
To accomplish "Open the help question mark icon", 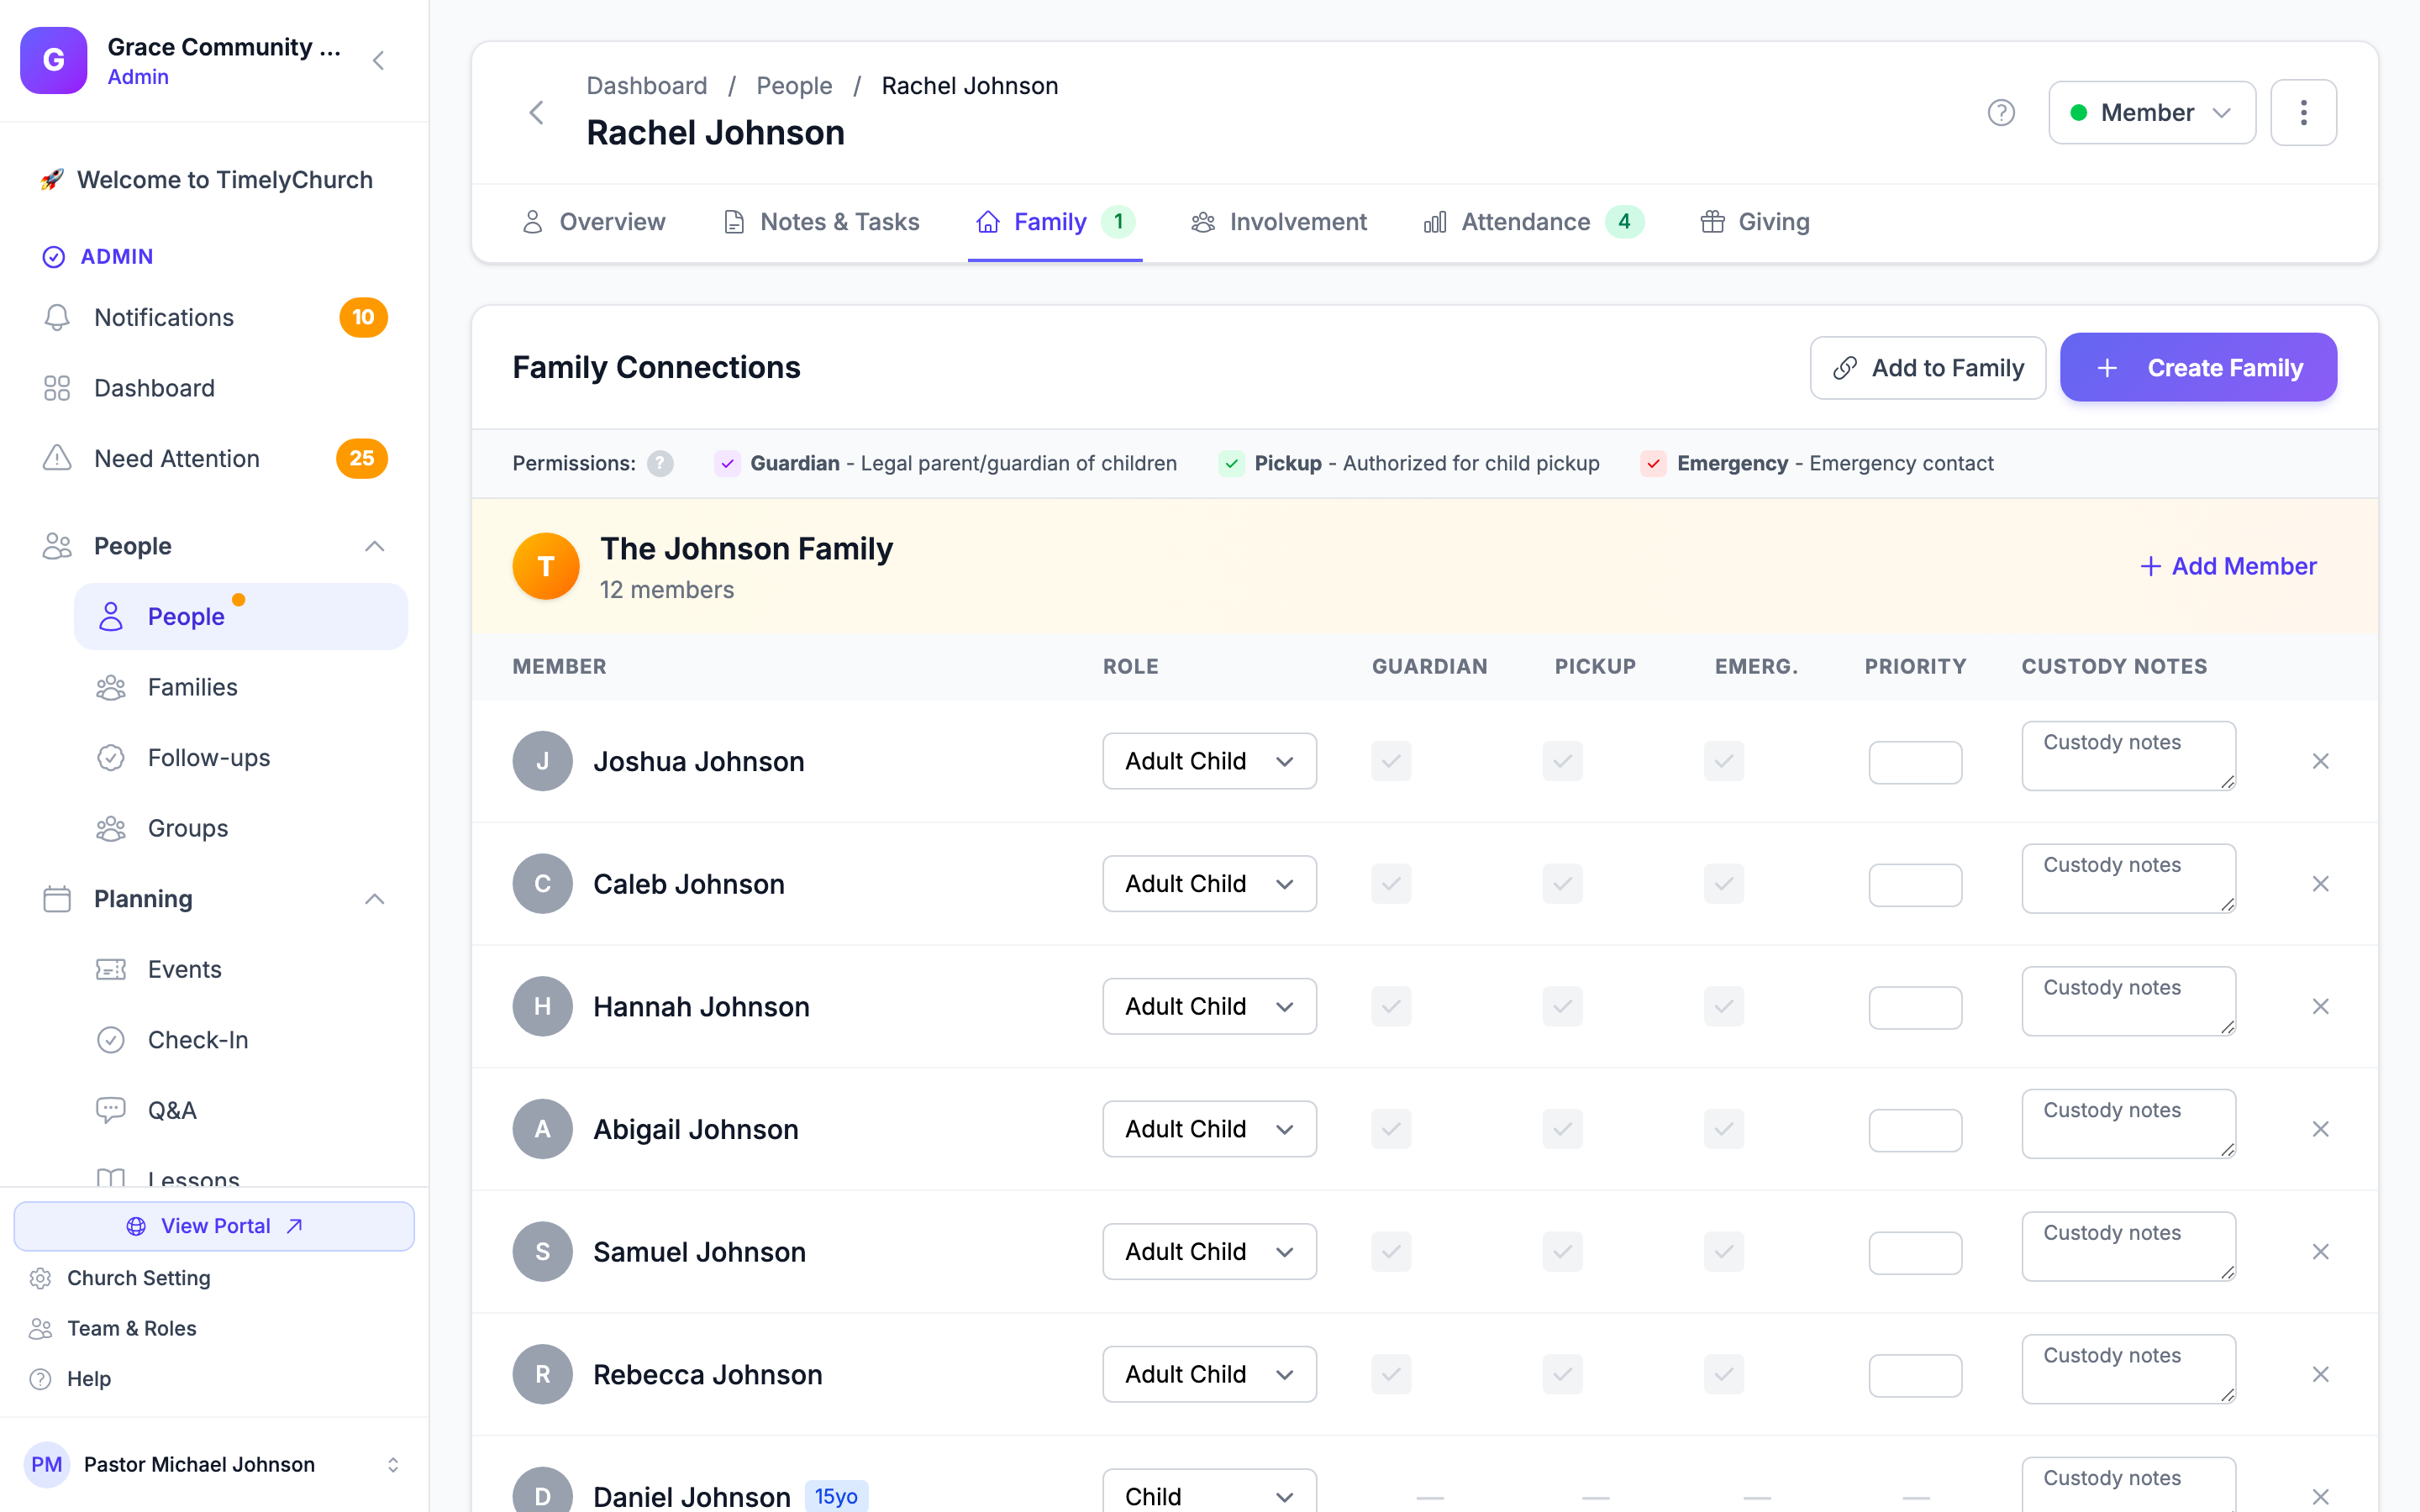I will tap(2001, 113).
